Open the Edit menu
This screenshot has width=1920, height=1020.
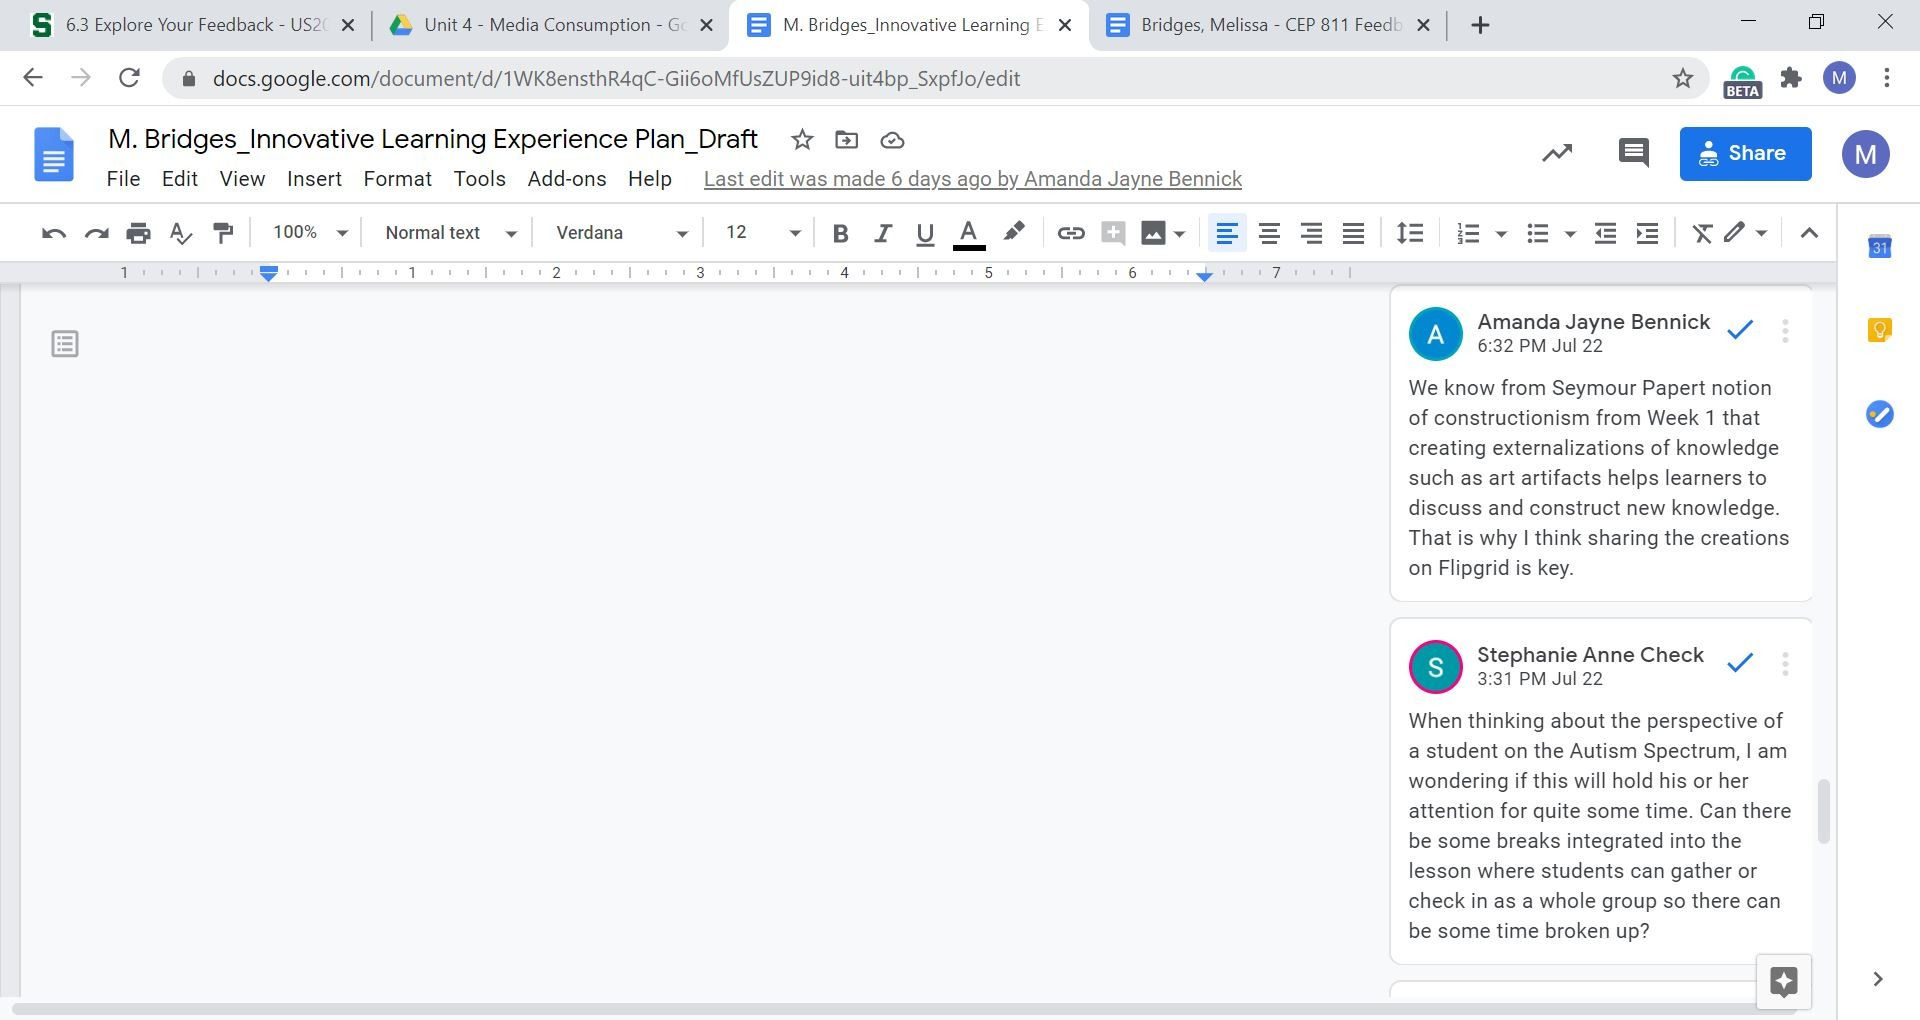tap(180, 179)
